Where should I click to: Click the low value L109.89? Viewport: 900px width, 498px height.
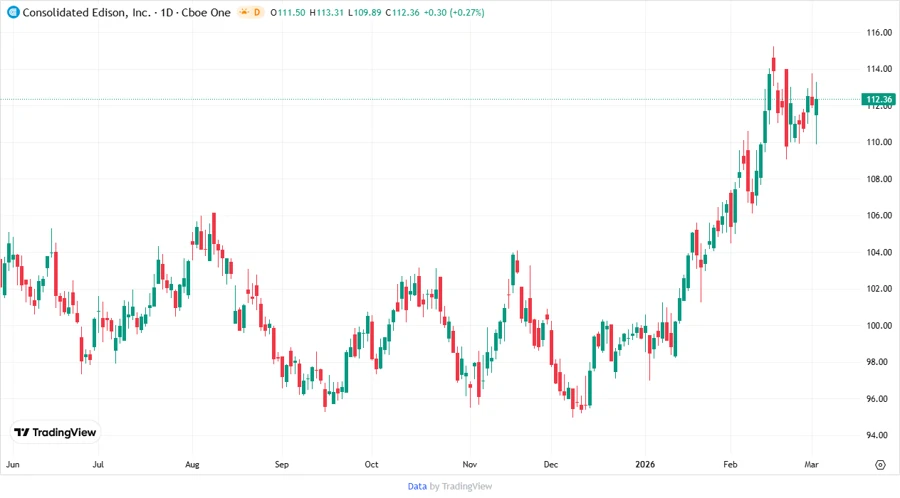(x=364, y=12)
